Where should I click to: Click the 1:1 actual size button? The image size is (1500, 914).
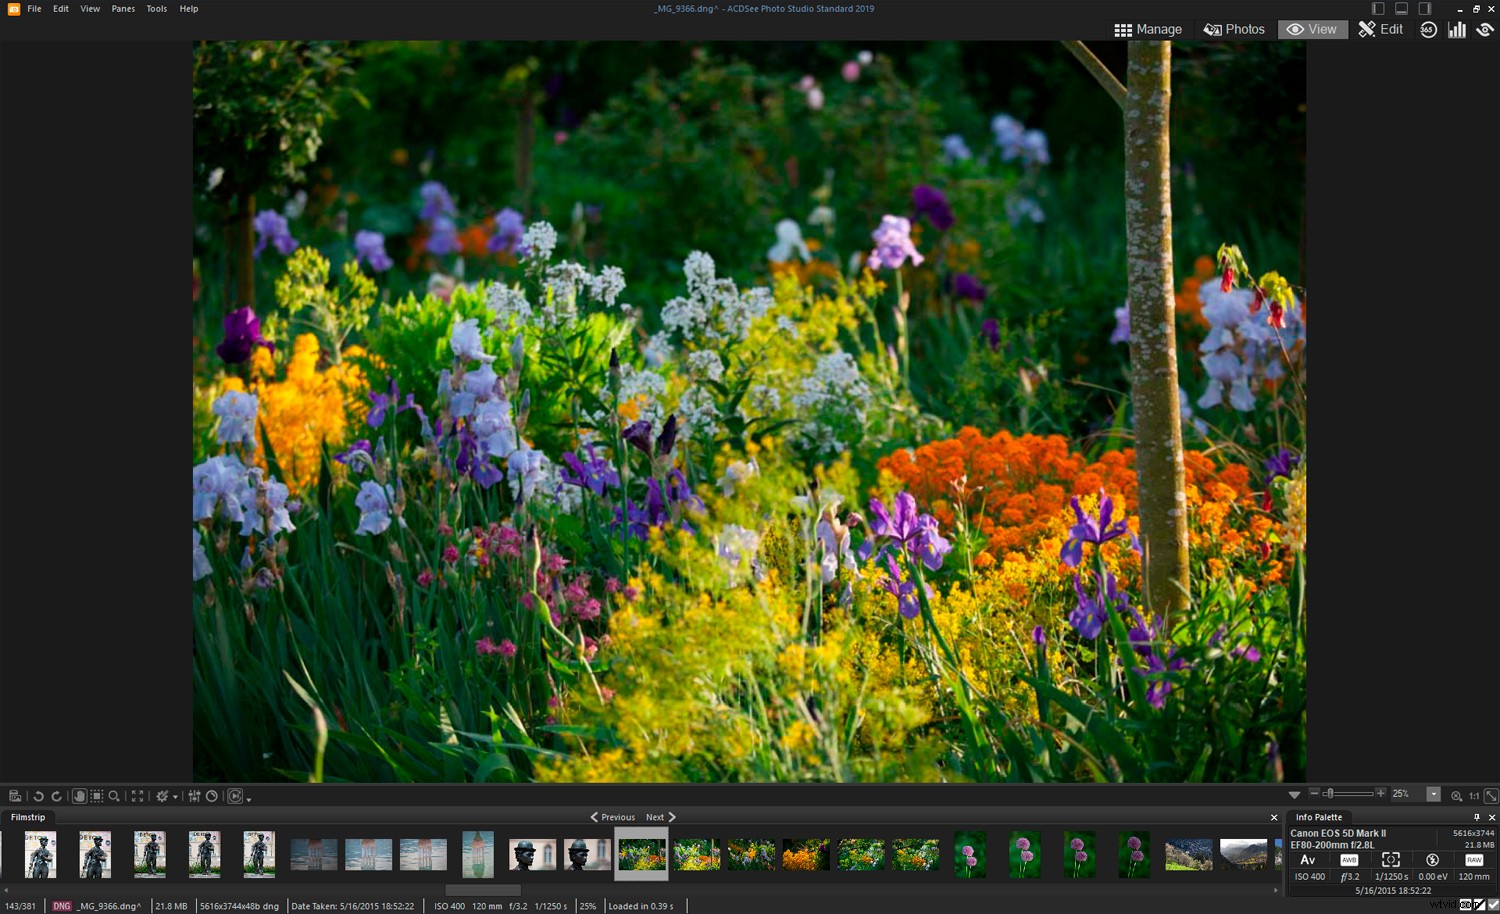click(x=1473, y=796)
